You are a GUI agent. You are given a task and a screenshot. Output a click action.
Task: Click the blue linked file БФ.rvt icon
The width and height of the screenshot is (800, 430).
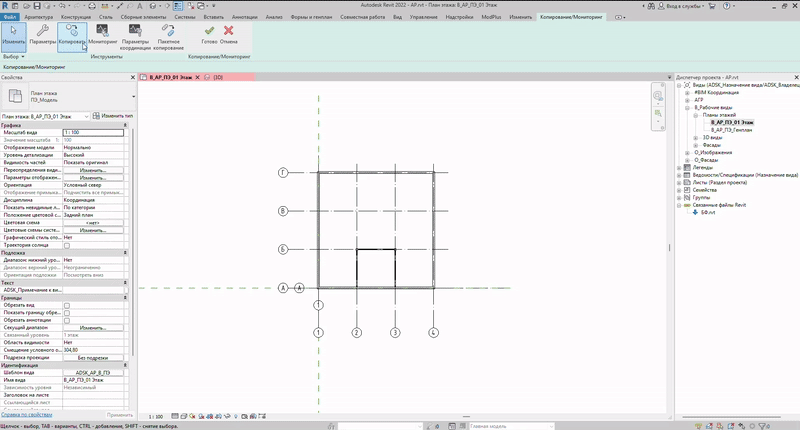pos(695,212)
